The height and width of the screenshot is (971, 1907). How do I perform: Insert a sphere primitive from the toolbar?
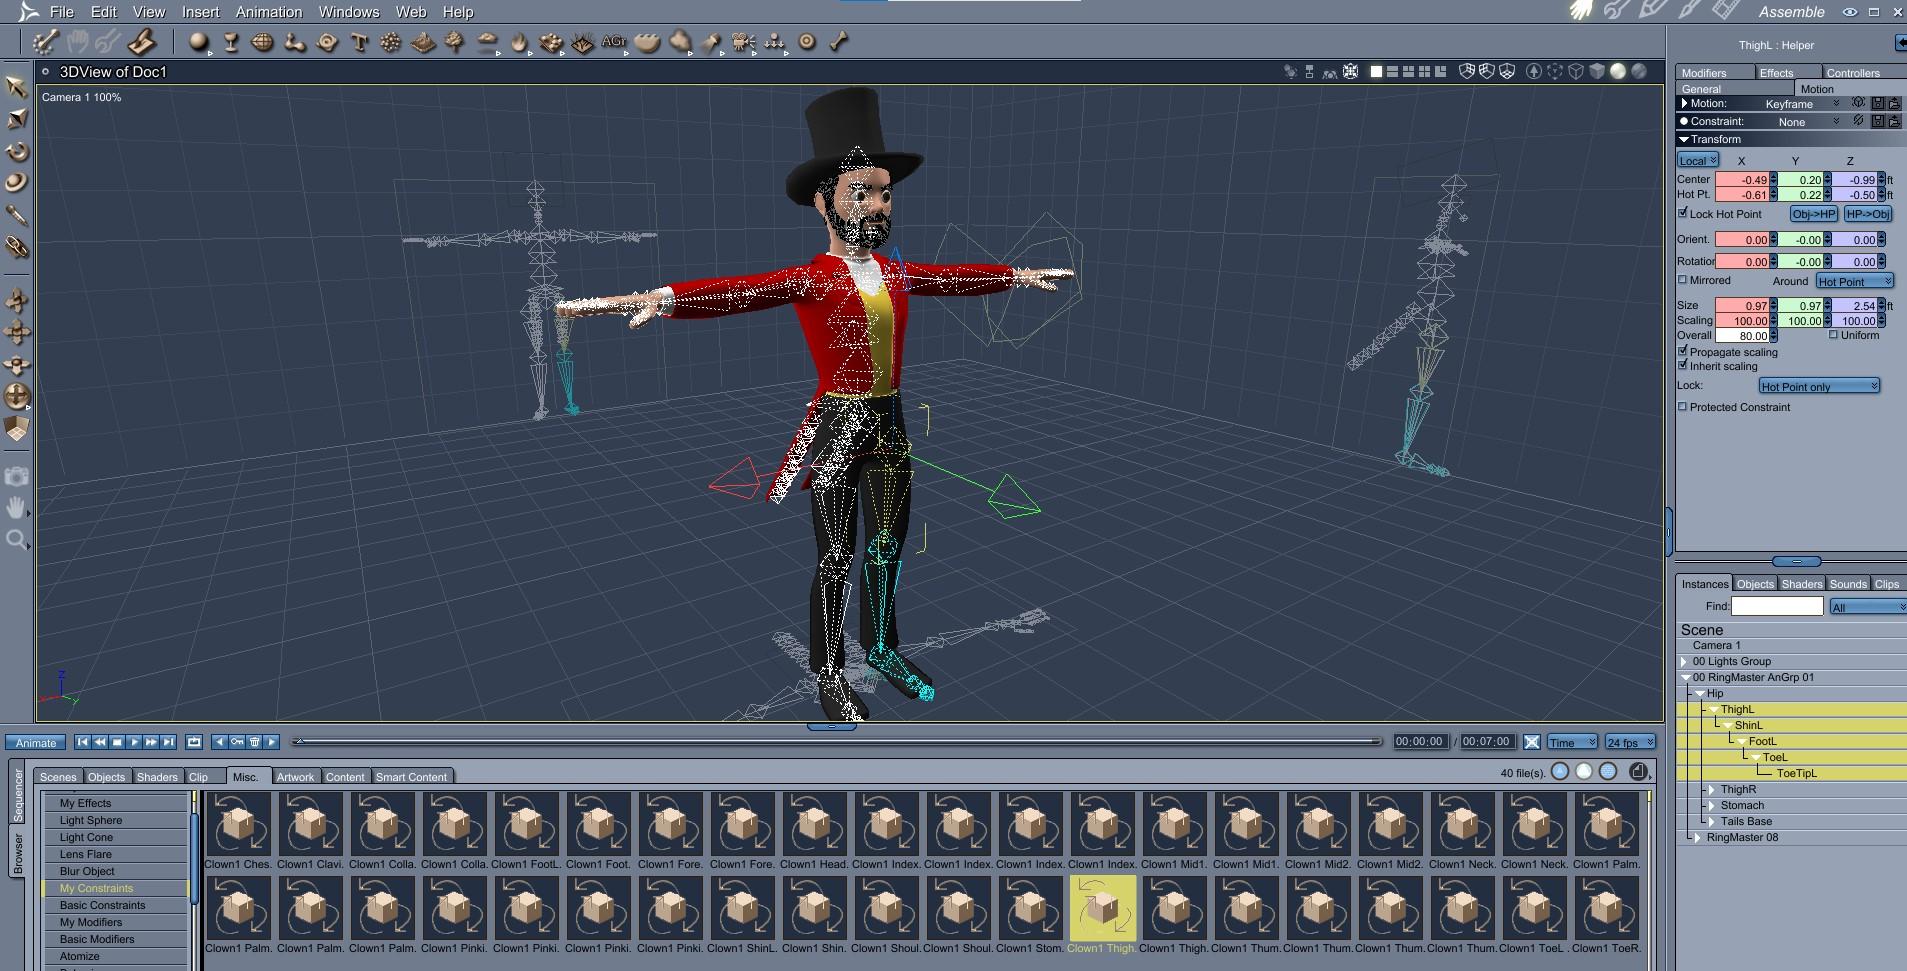tap(200, 42)
